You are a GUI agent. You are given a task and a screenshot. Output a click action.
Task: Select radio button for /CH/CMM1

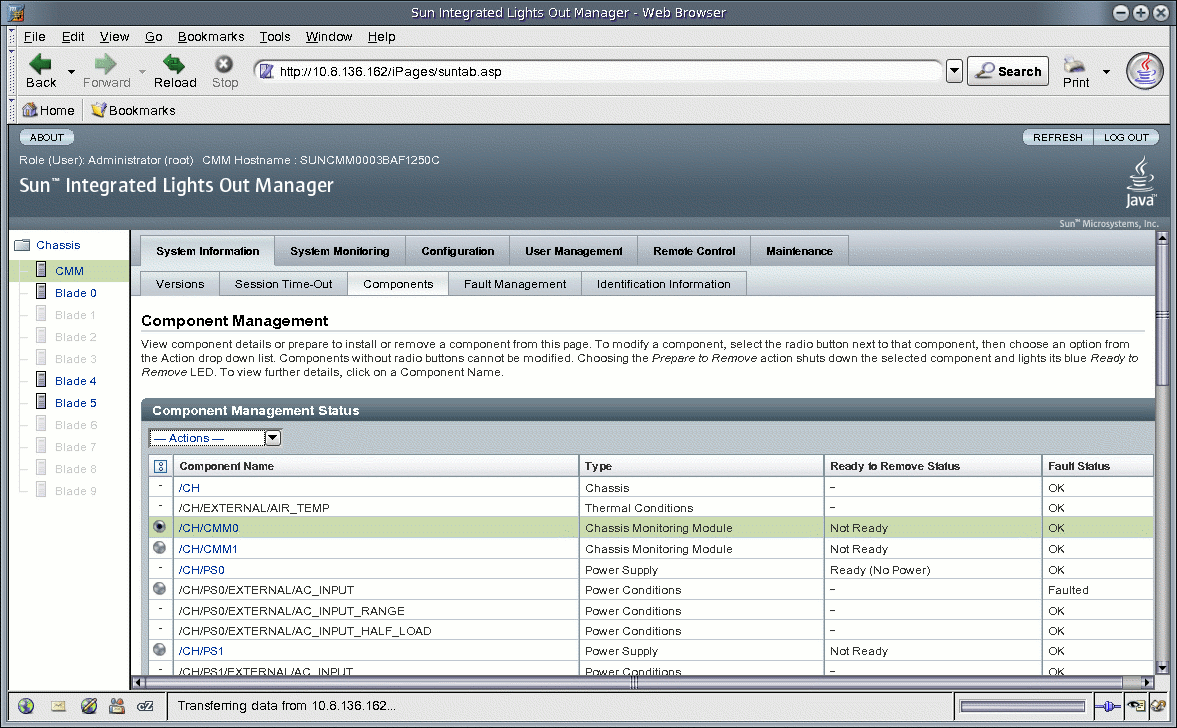tap(159, 548)
